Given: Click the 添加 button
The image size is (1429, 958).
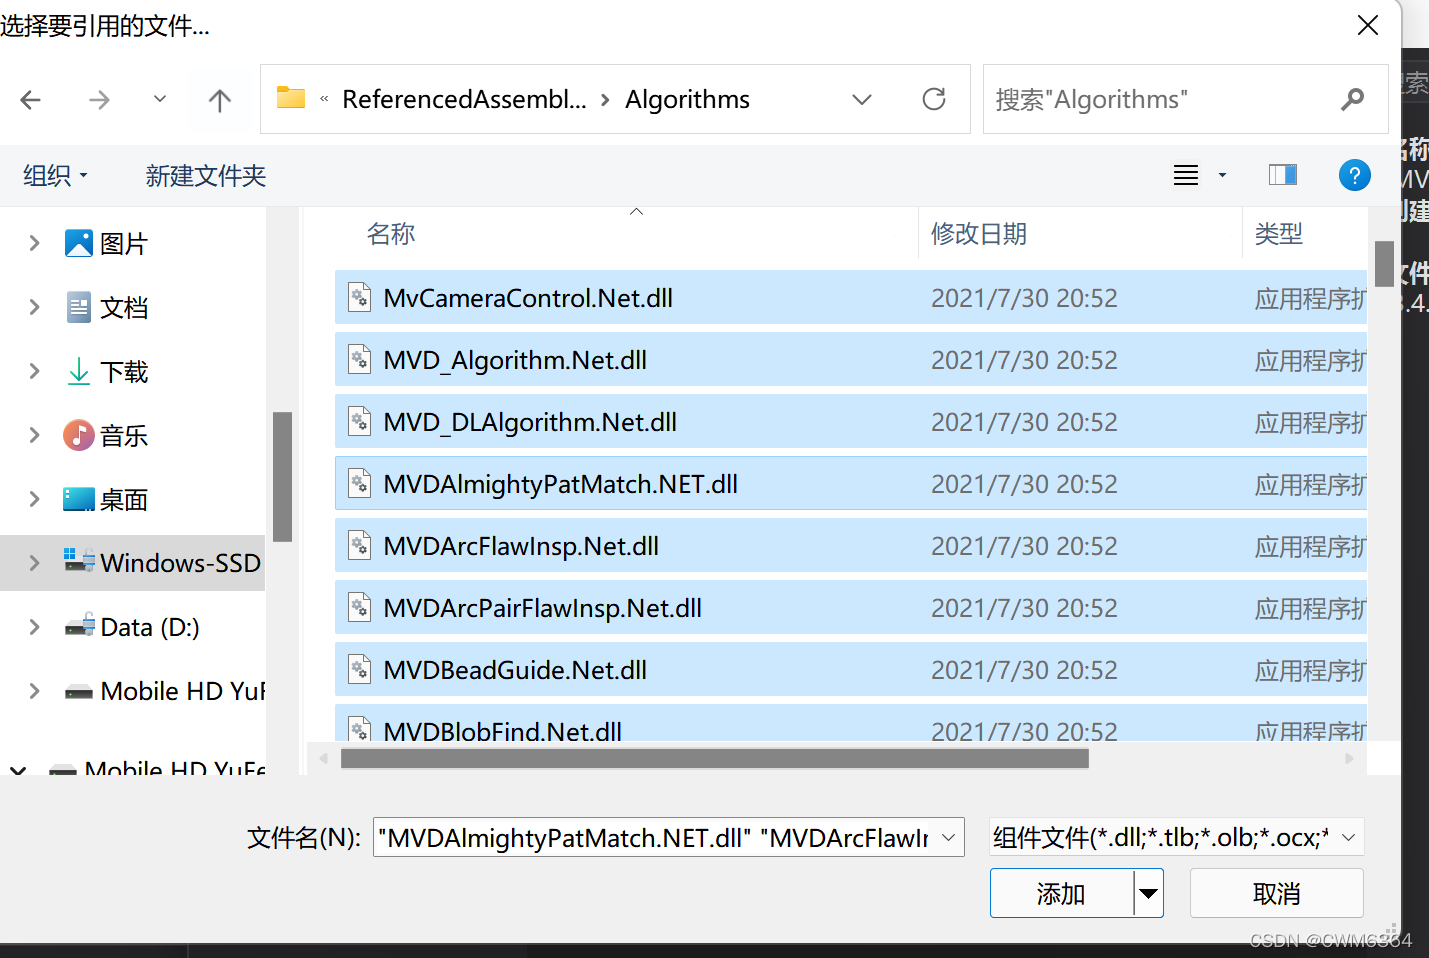Looking at the screenshot, I should click(1062, 893).
